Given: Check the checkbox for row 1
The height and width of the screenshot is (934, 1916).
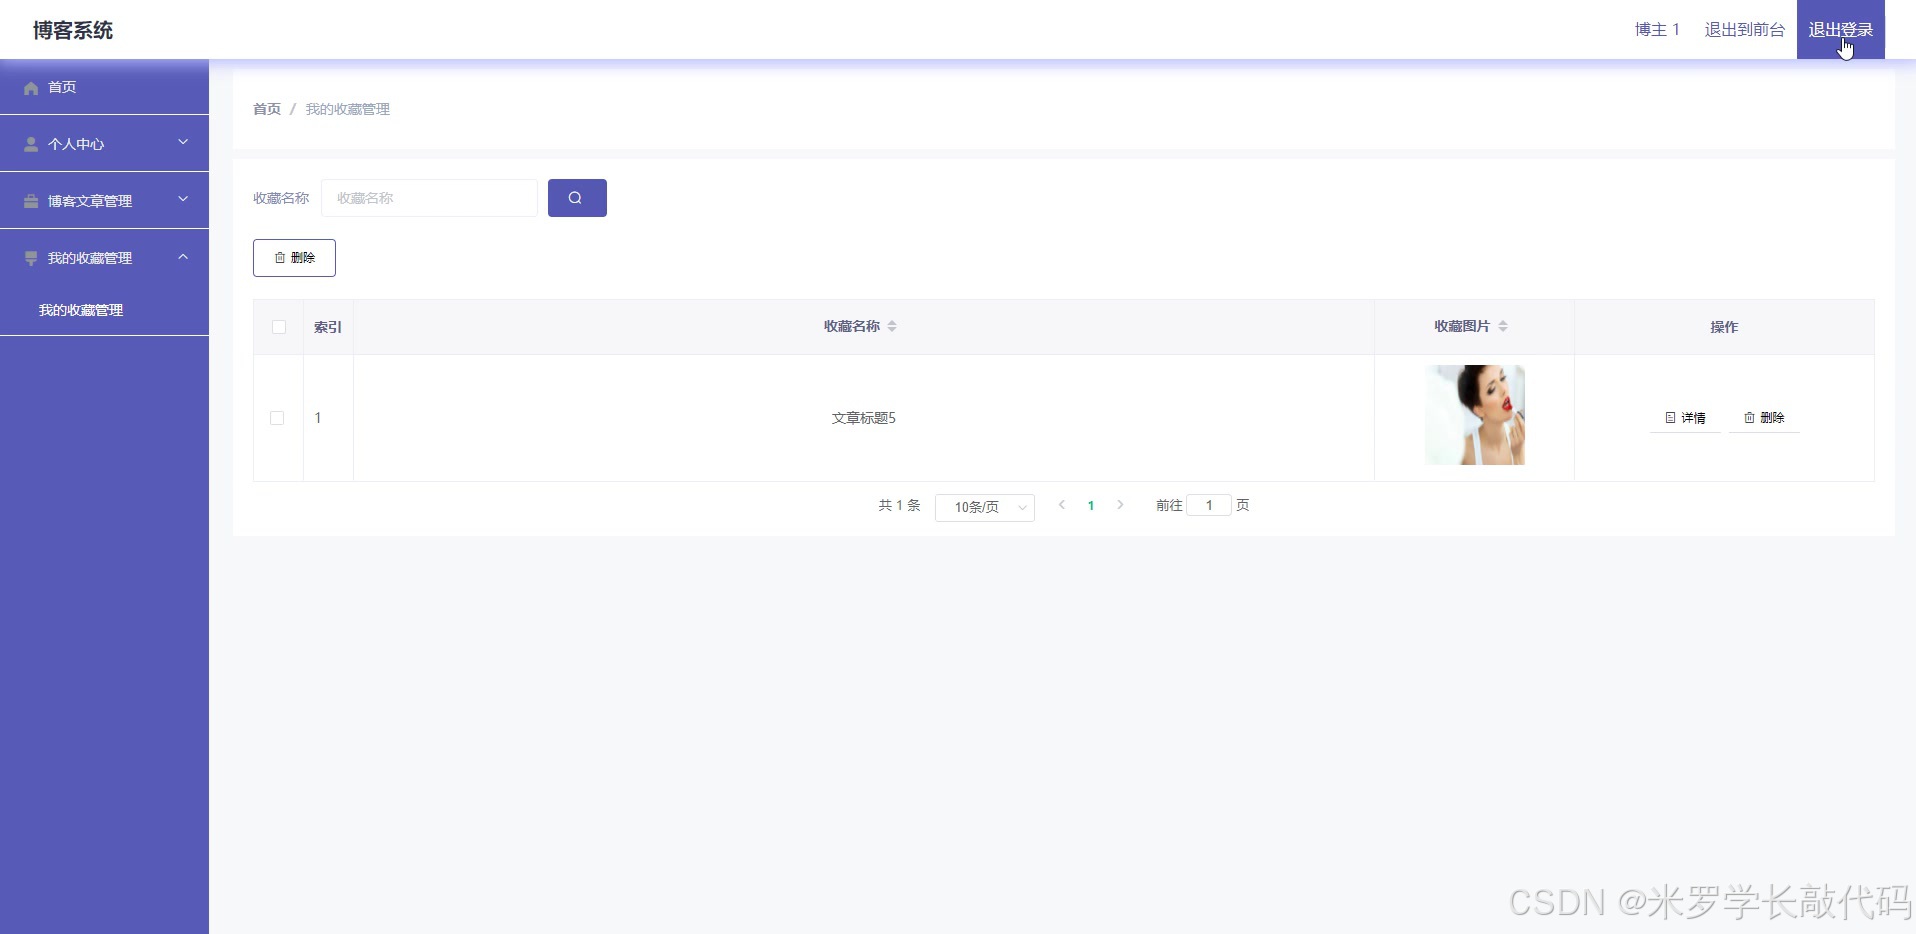Looking at the screenshot, I should tap(277, 418).
